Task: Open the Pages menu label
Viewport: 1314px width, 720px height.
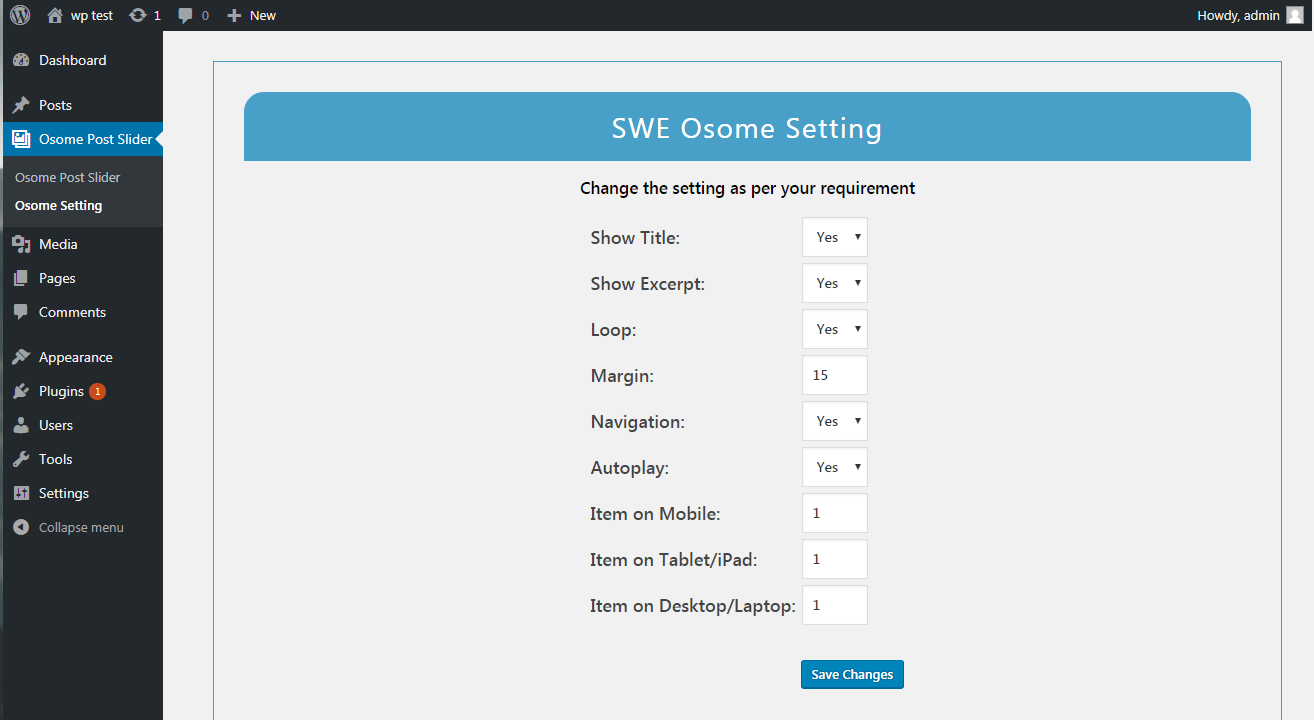Action: pos(57,278)
